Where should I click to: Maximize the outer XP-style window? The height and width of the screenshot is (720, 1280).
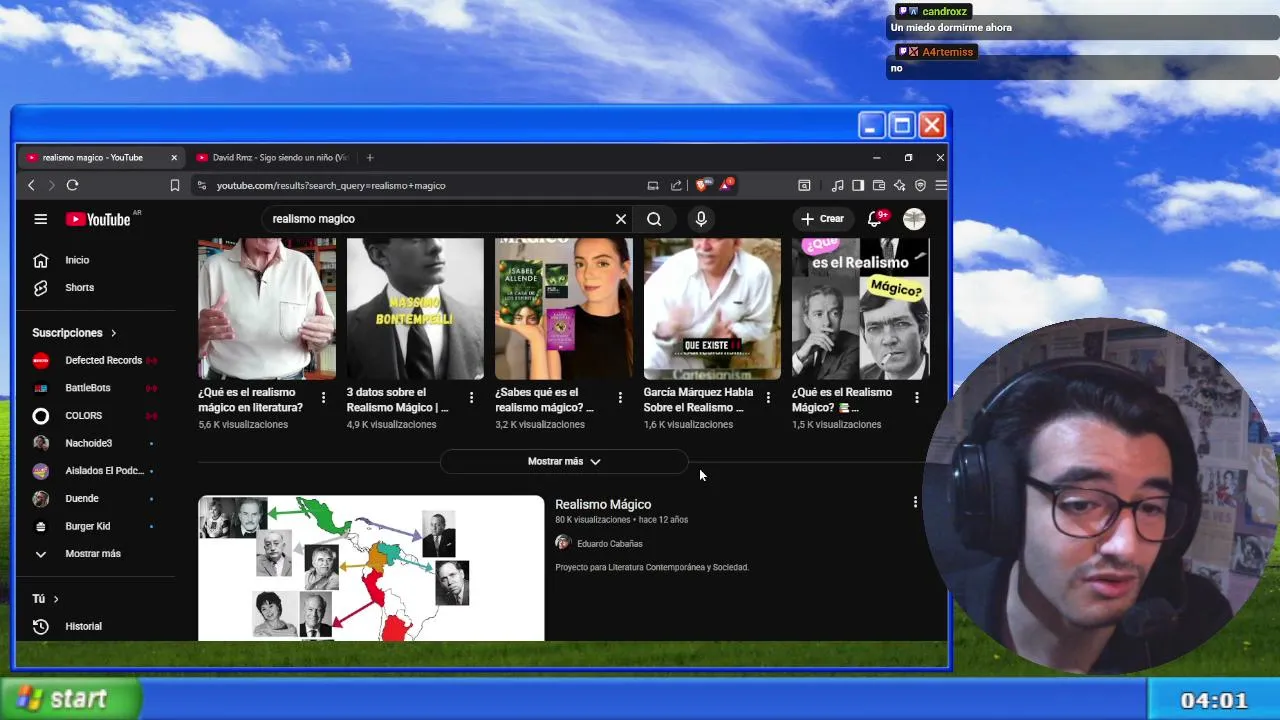[x=902, y=126]
